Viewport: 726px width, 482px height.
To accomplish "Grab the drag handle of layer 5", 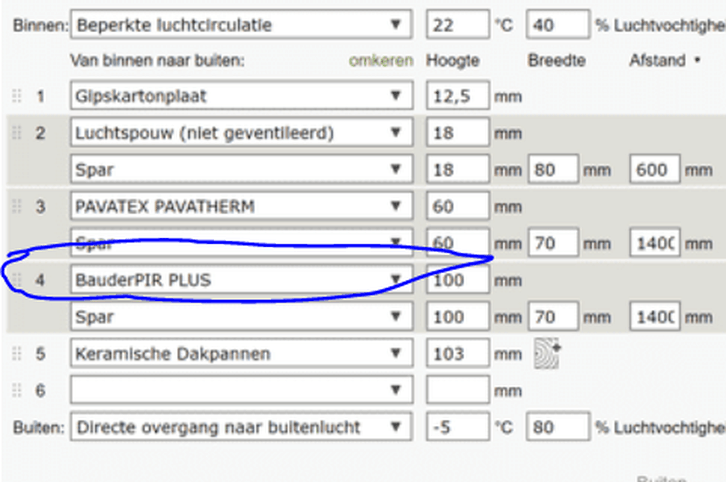I will point(17,354).
